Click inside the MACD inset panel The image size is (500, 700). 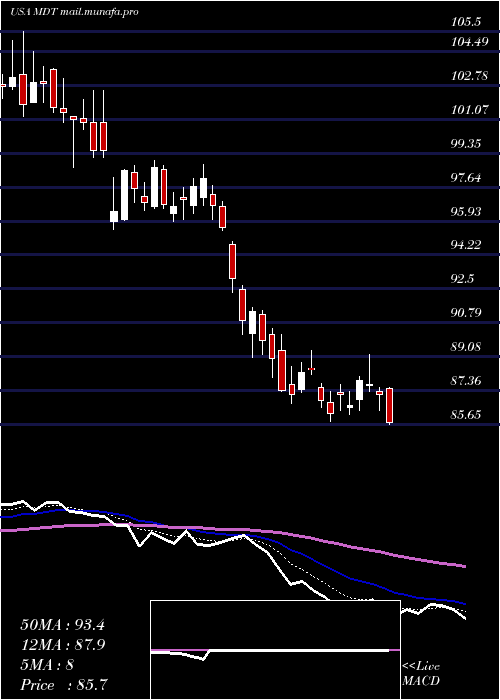pos(275,650)
